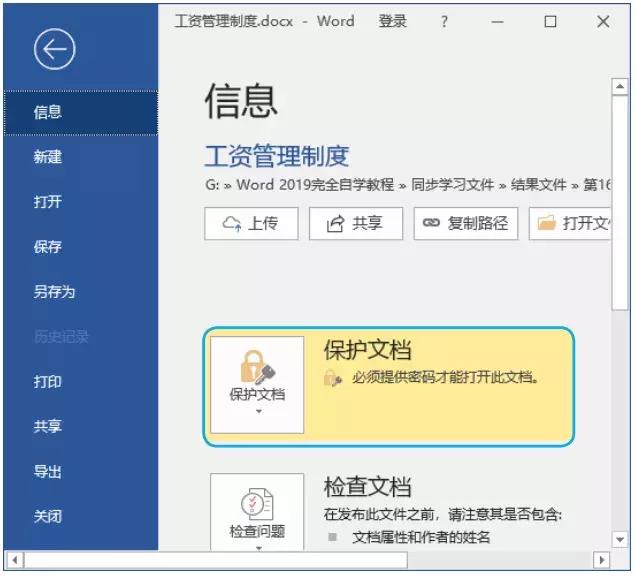Open help with the question mark icon

tap(445, 21)
